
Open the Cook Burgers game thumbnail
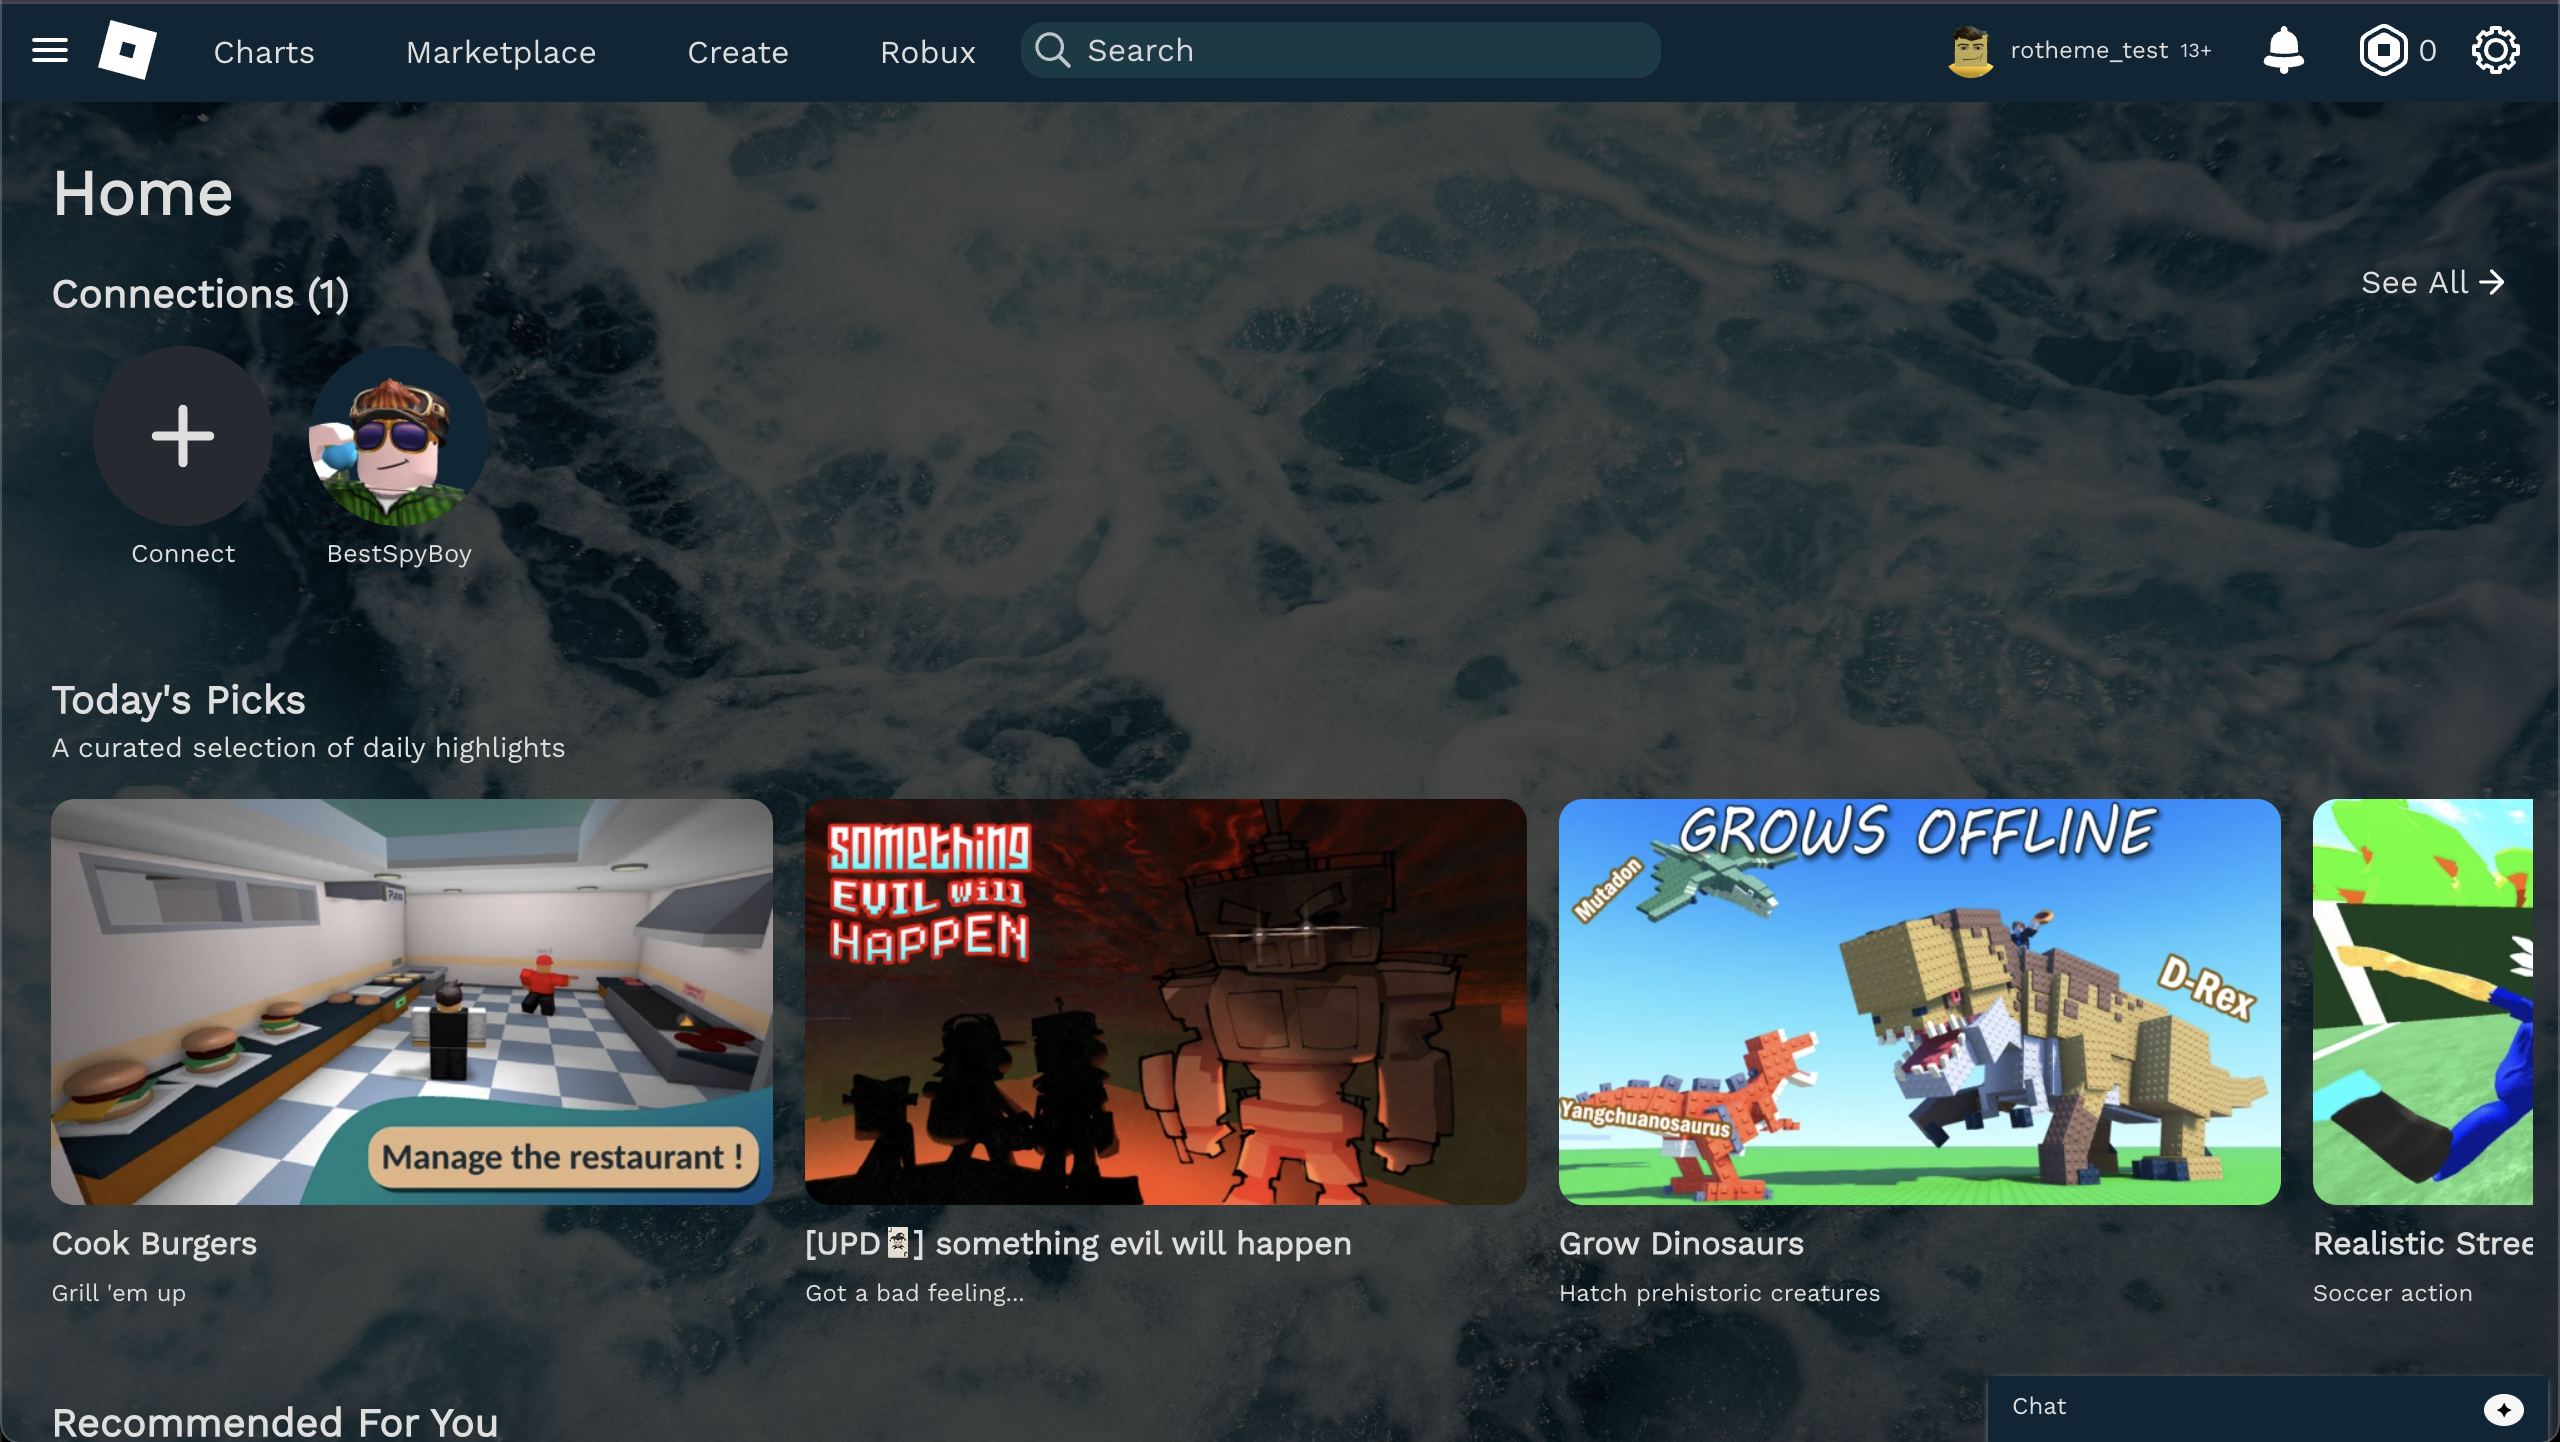(412, 1001)
